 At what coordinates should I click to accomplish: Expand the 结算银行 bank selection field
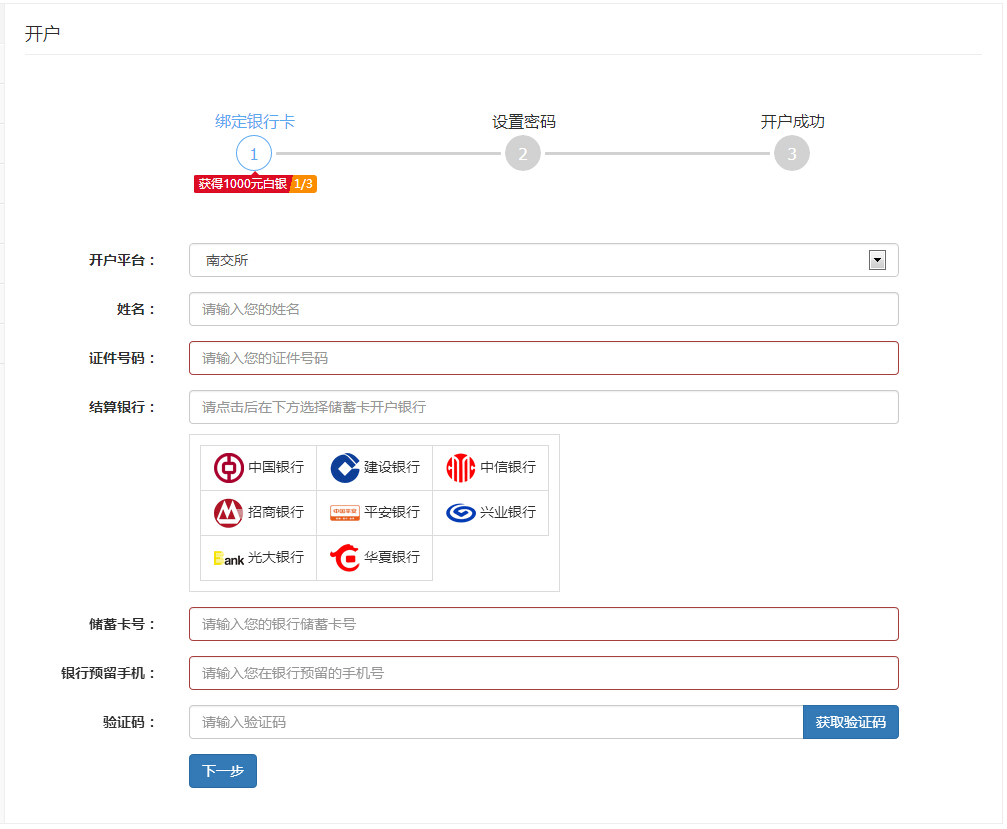(543, 407)
